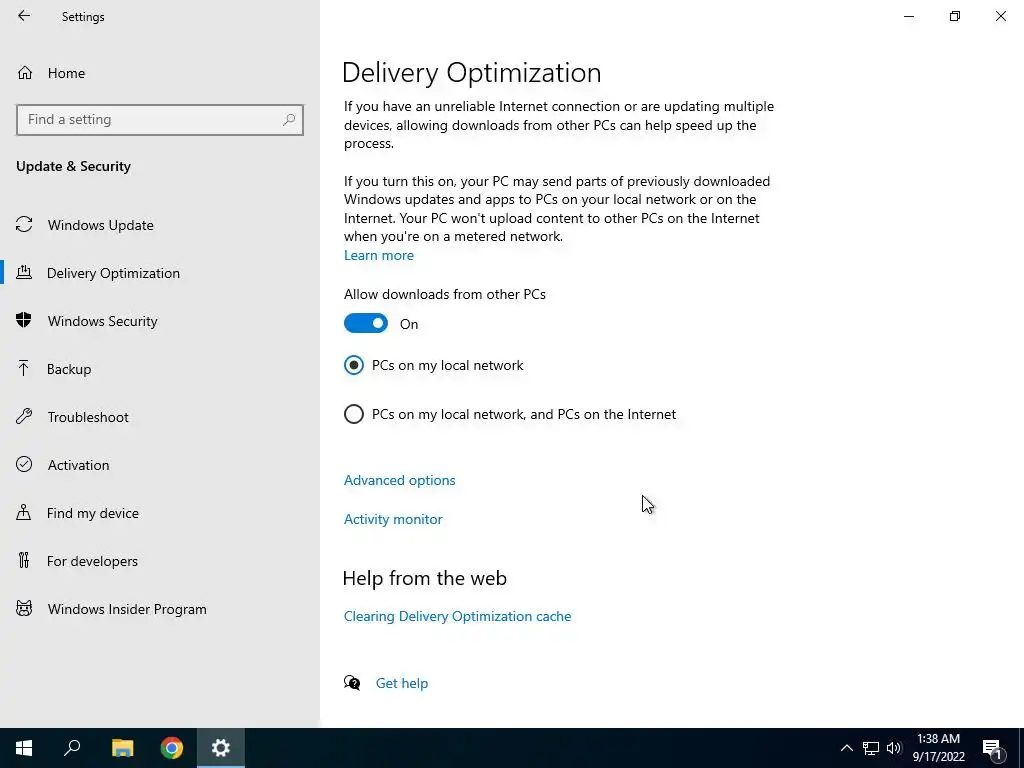Launch Google Chrome from taskbar
The height and width of the screenshot is (768, 1024).
point(172,748)
